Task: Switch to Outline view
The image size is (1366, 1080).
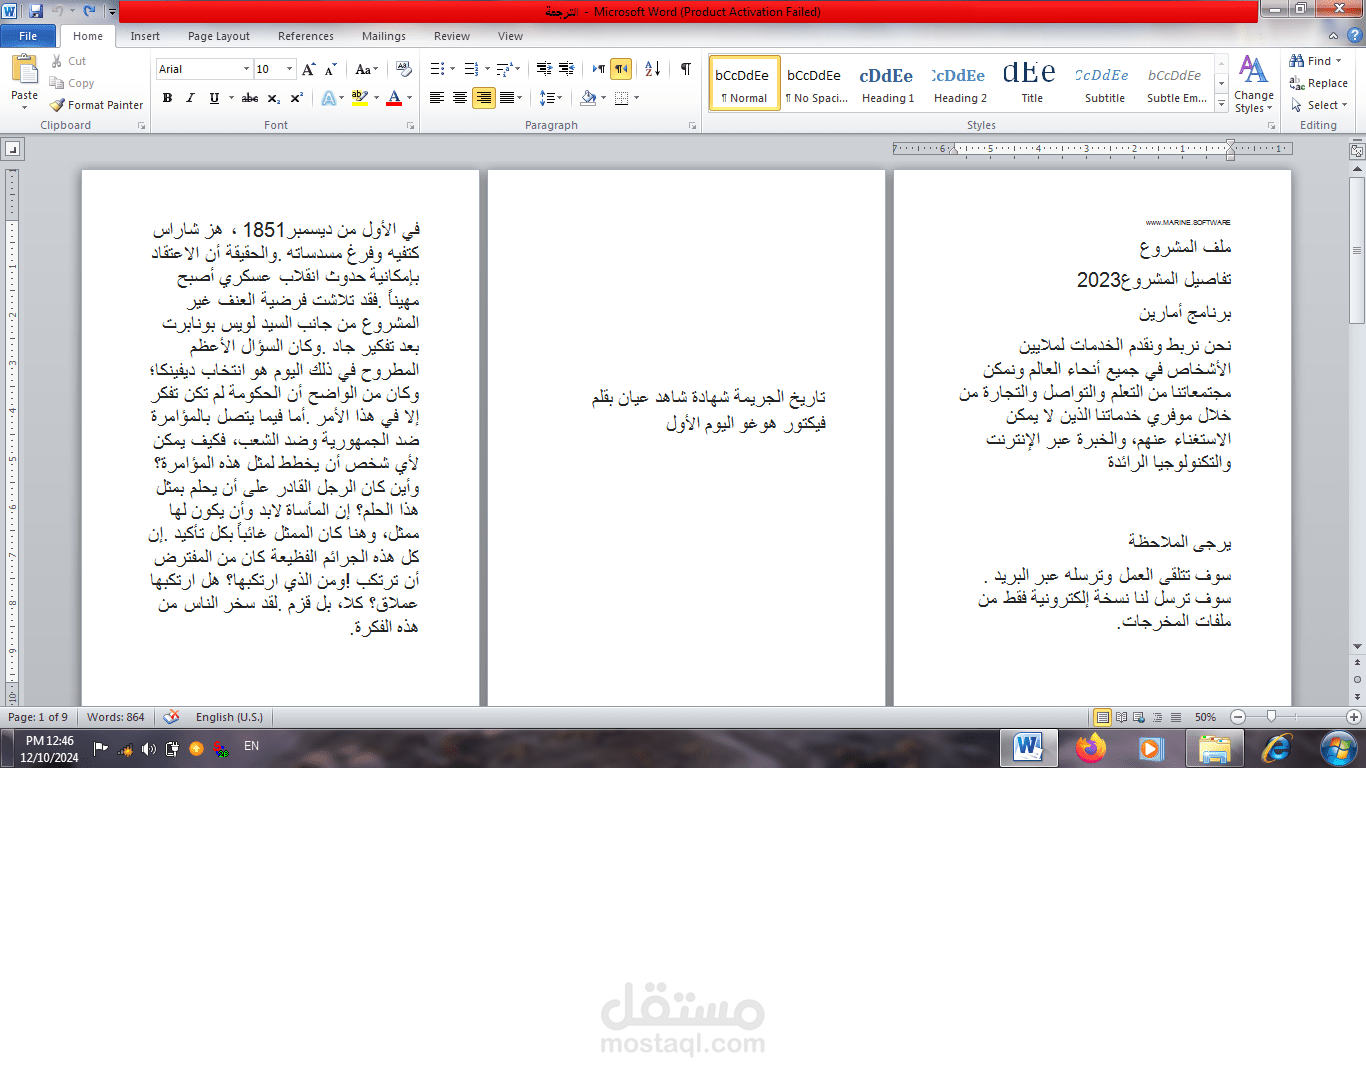Action: 1157,717
